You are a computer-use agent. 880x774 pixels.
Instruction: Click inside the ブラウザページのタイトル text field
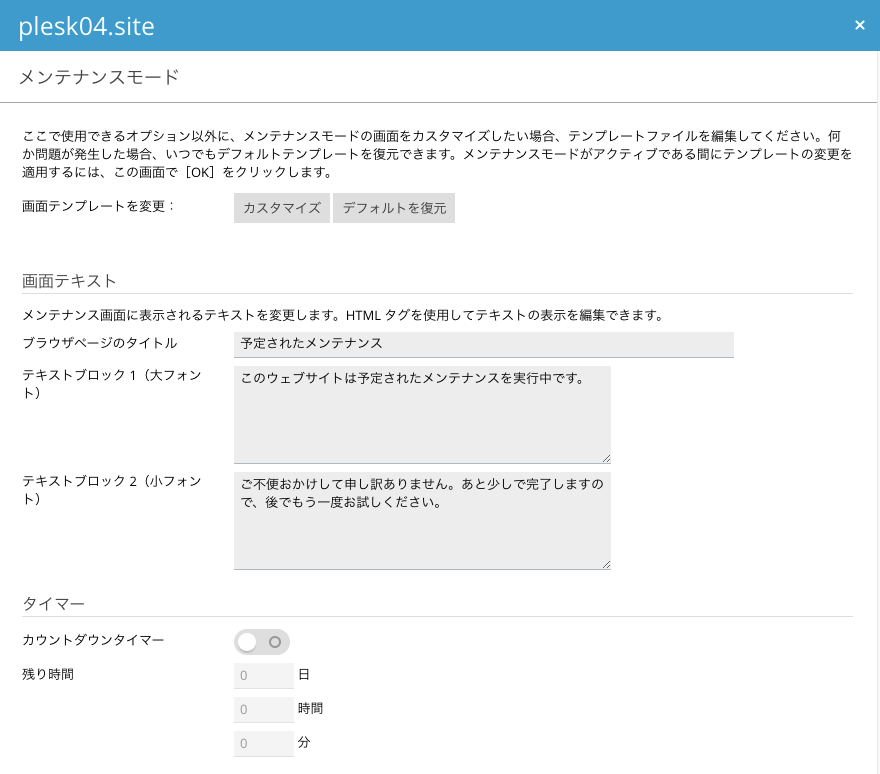pos(484,344)
